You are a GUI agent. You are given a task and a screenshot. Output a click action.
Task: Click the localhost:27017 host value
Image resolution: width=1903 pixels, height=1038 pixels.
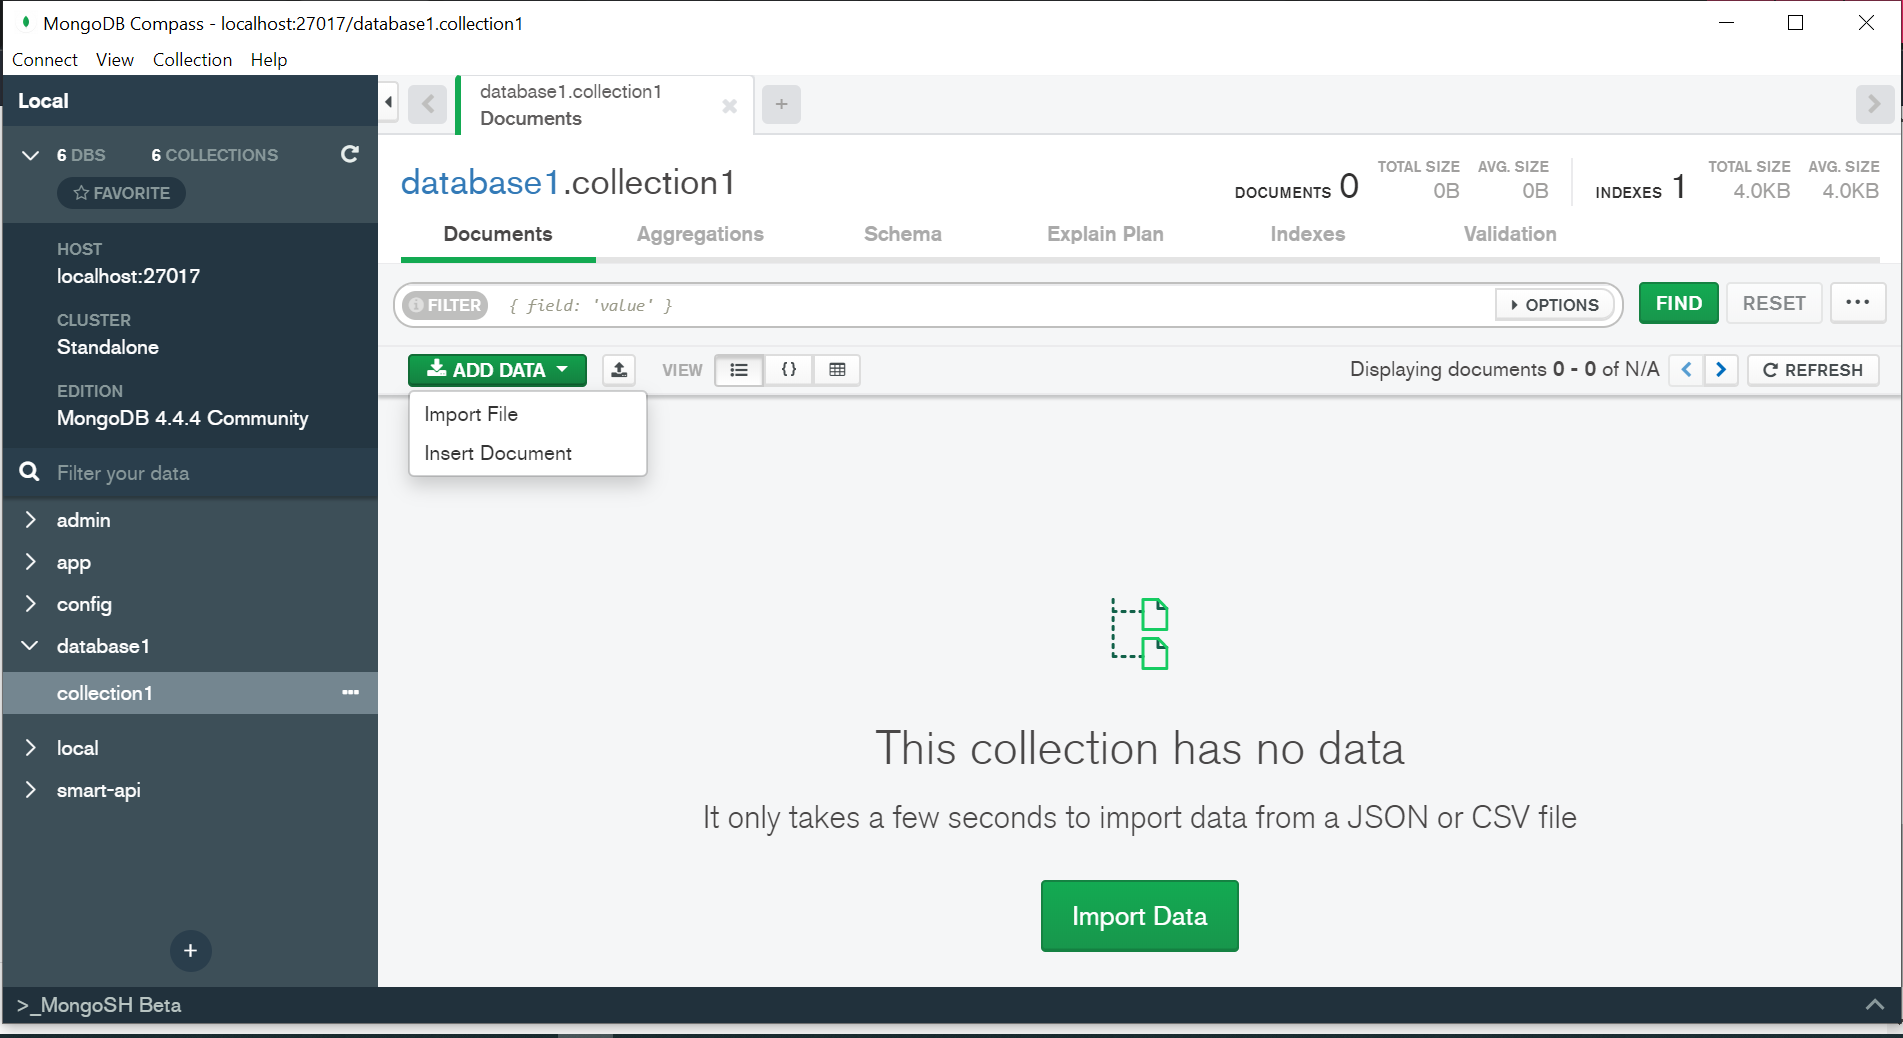click(x=128, y=276)
